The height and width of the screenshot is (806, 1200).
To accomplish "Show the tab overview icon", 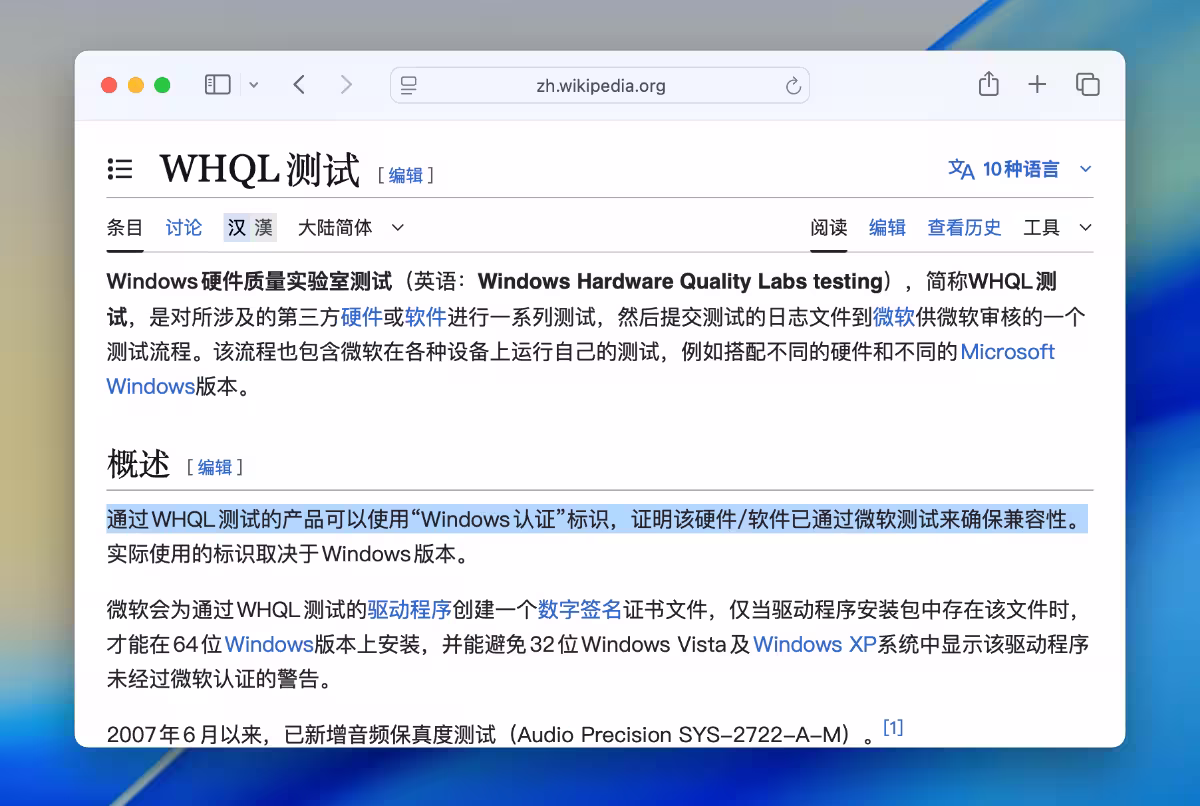I will click(1087, 85).
